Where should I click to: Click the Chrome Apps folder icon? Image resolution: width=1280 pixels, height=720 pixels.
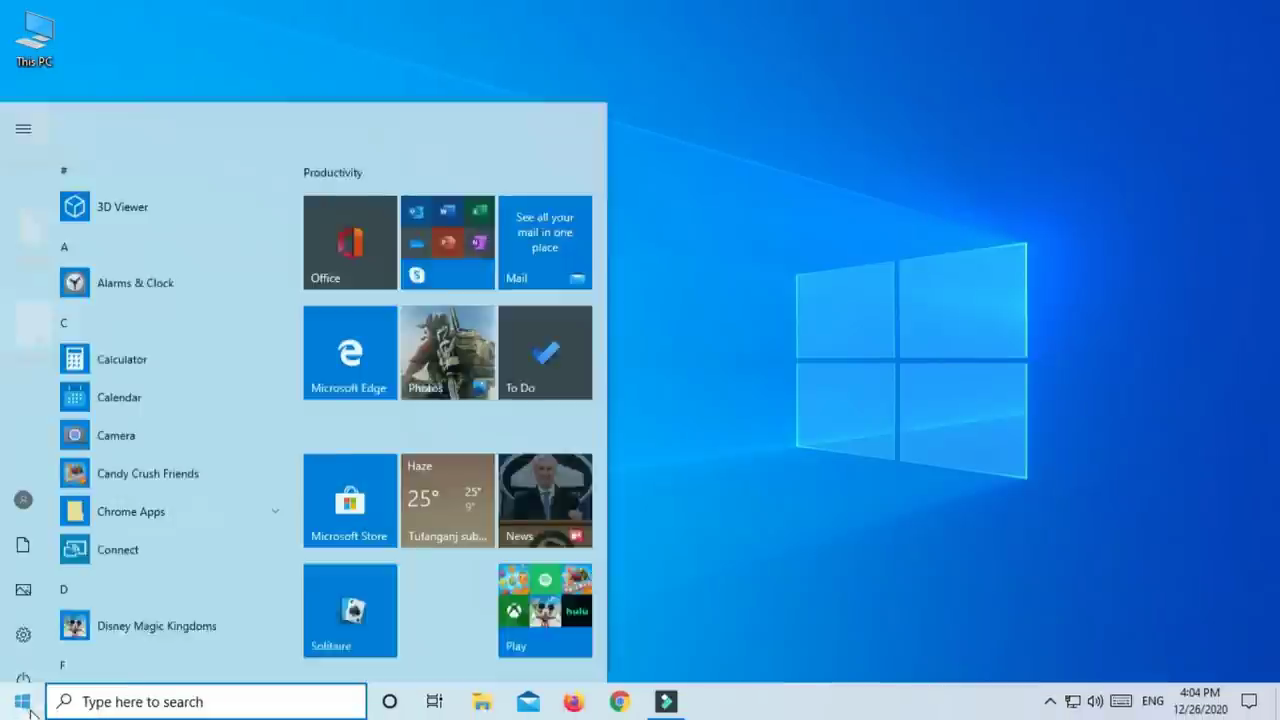point(75,511)
